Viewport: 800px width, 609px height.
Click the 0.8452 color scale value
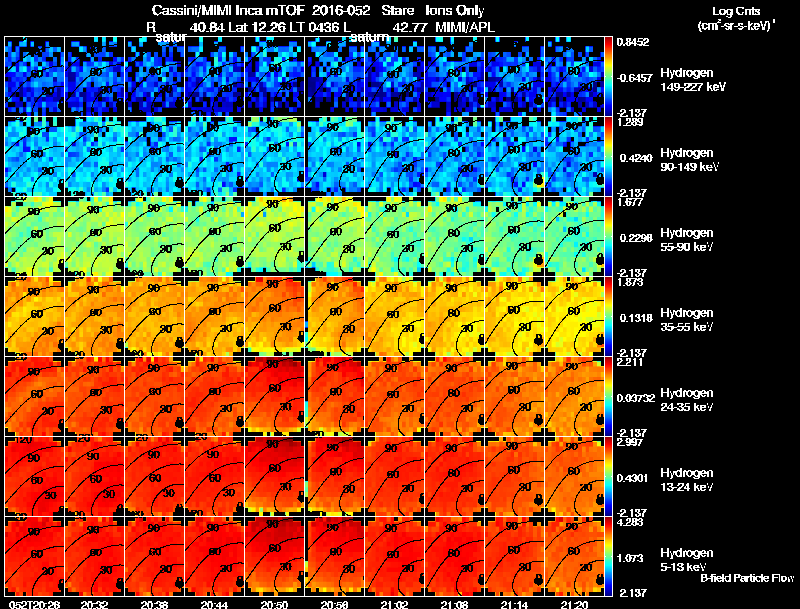point(633,42)
